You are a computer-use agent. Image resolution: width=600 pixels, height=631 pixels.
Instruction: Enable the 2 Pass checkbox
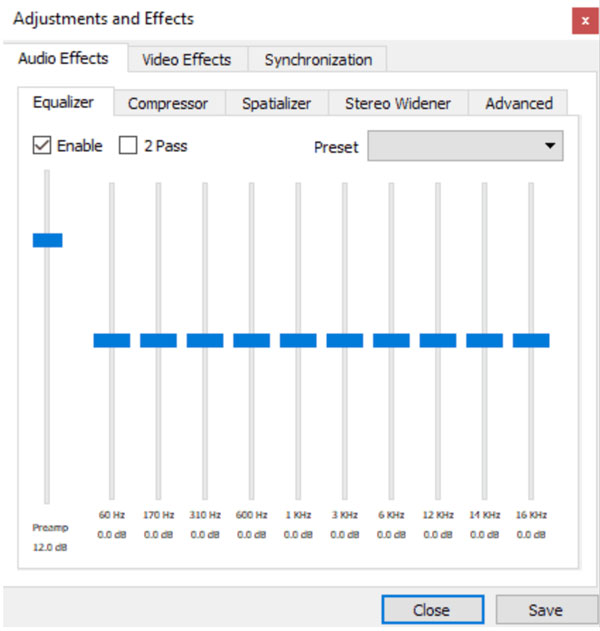pyautogui.click(x=128, y=145)
